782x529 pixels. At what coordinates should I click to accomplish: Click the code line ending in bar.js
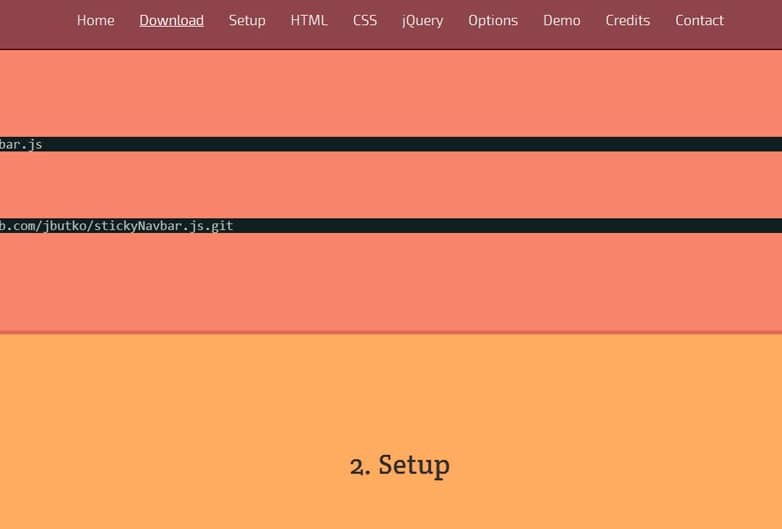coord(21,144)
